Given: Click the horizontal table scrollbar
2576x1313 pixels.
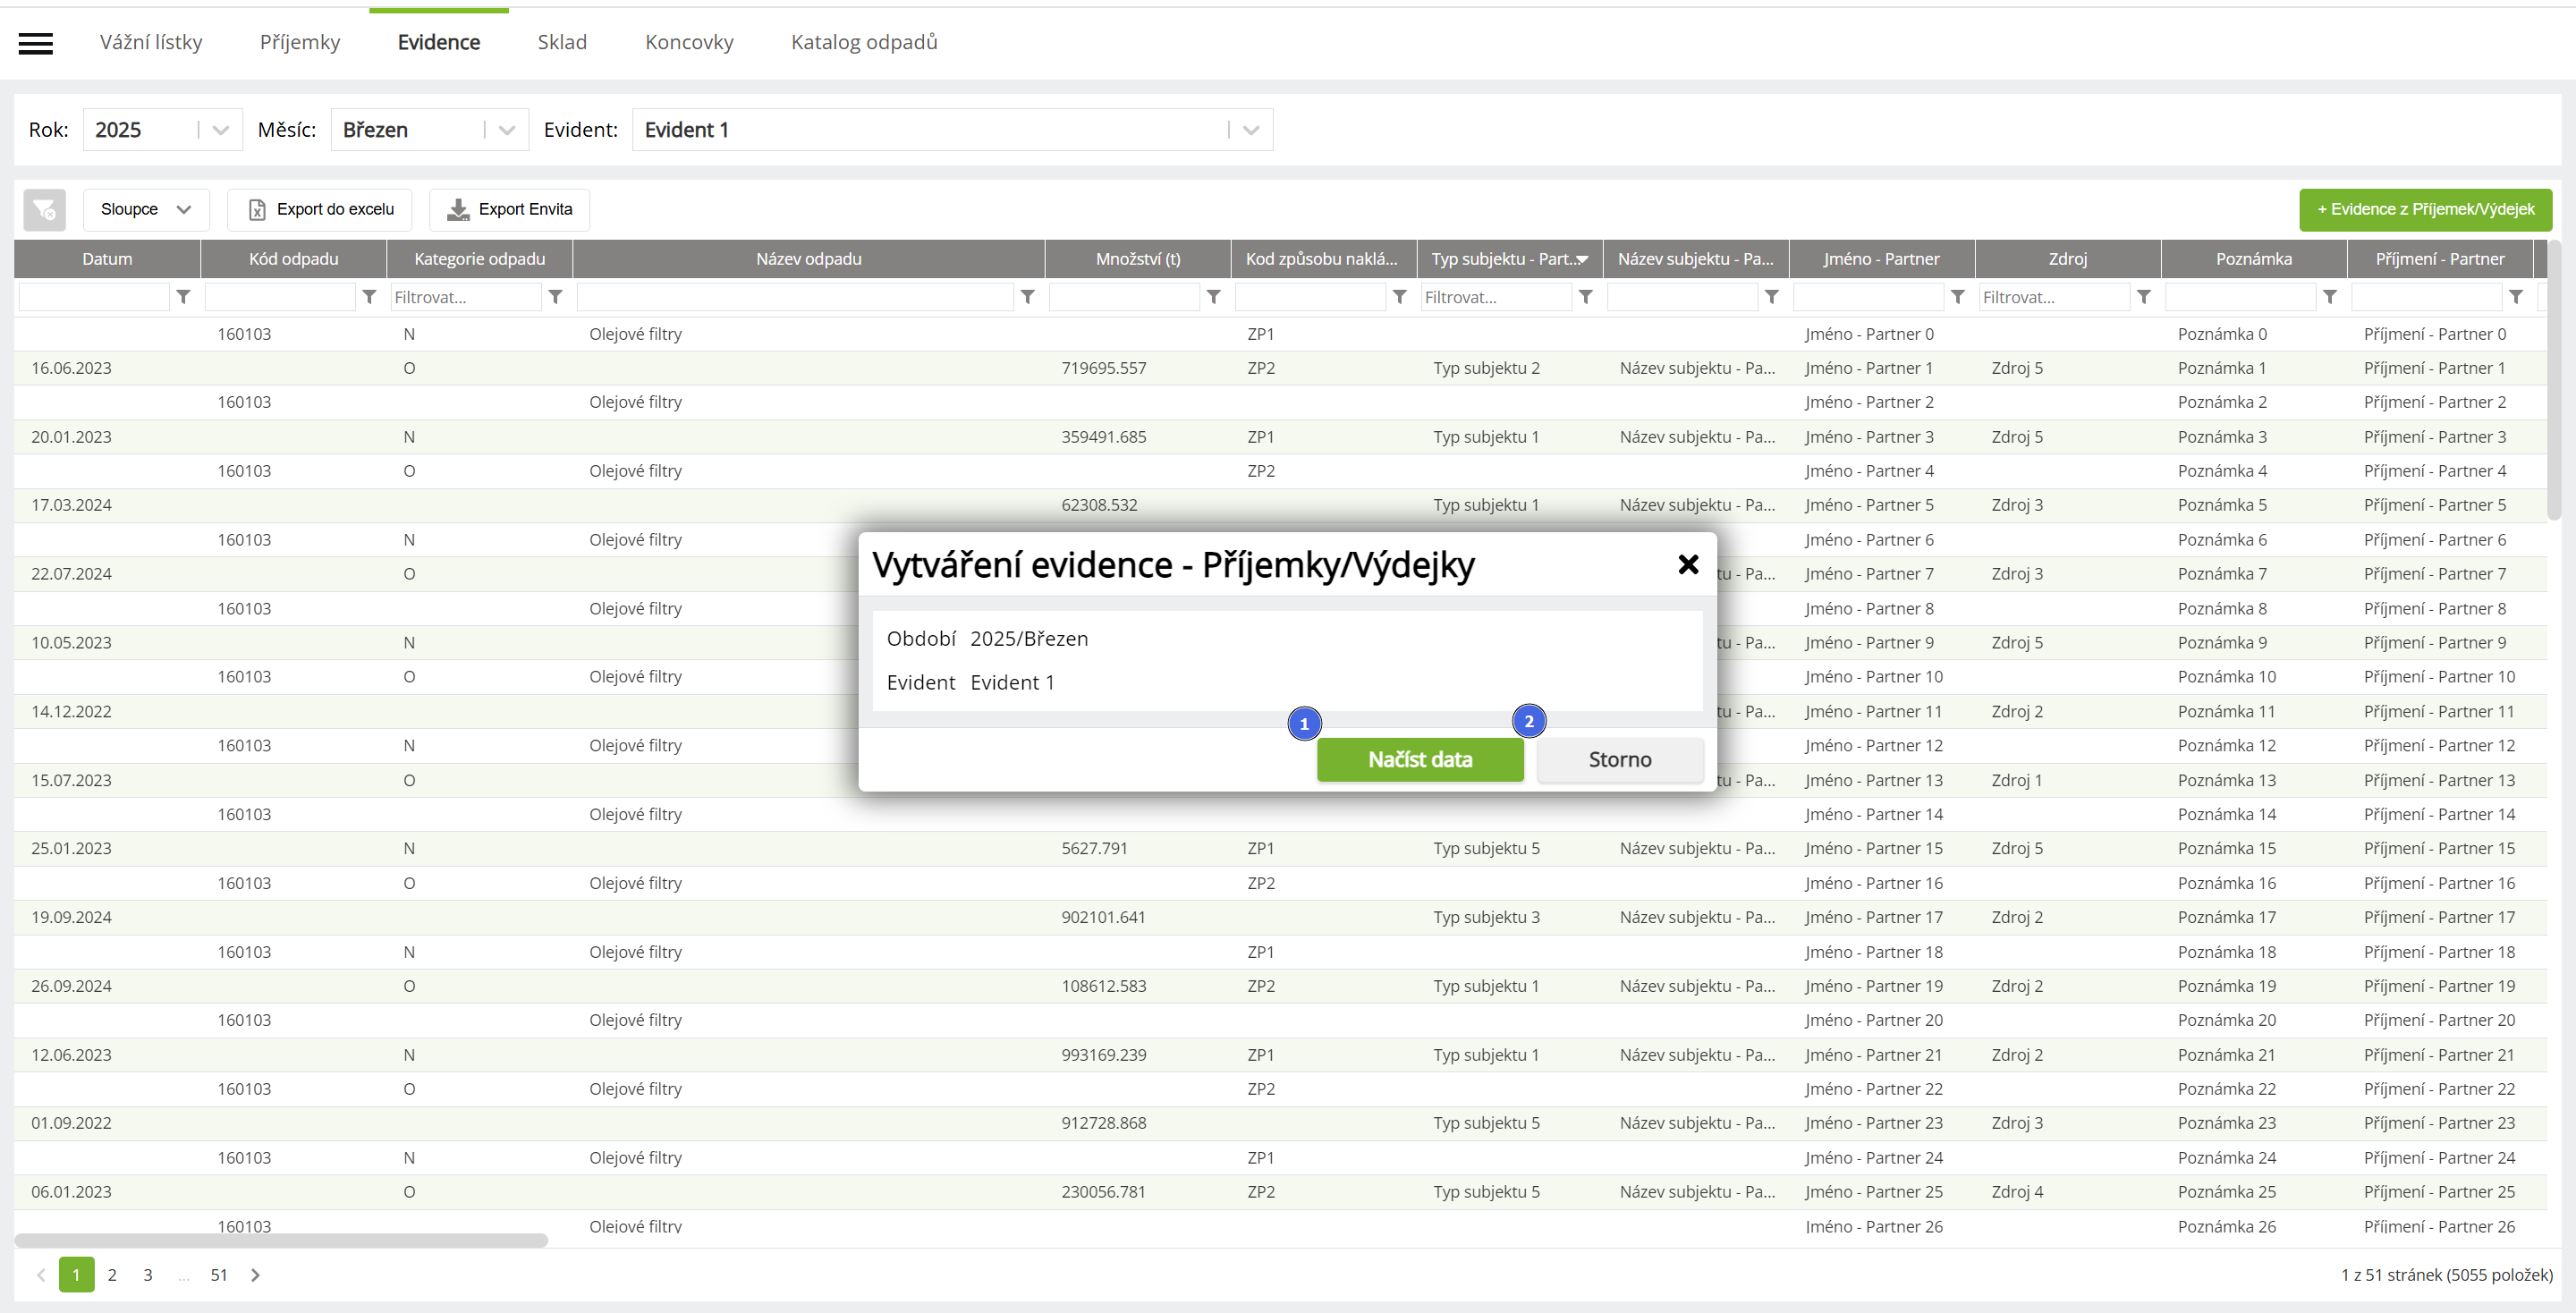Looking at the screenshot, I should coord(281,1241).
